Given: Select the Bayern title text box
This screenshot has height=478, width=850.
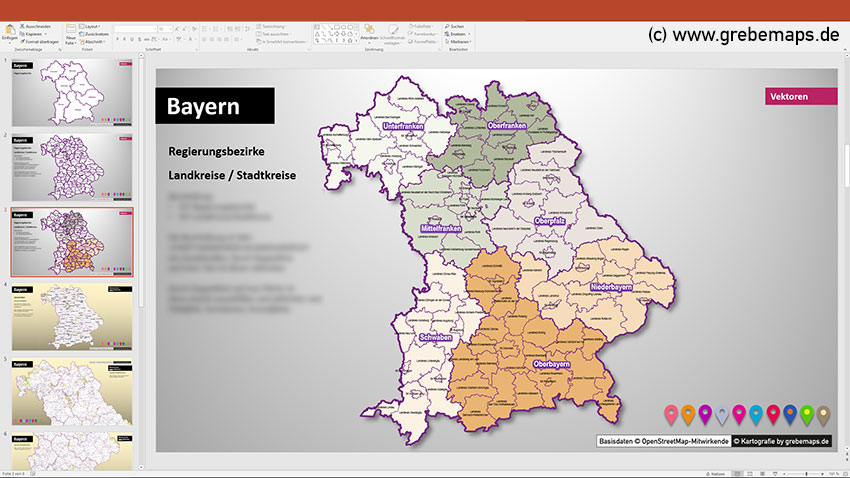Looking at the screenshot, I should [214, 106].
